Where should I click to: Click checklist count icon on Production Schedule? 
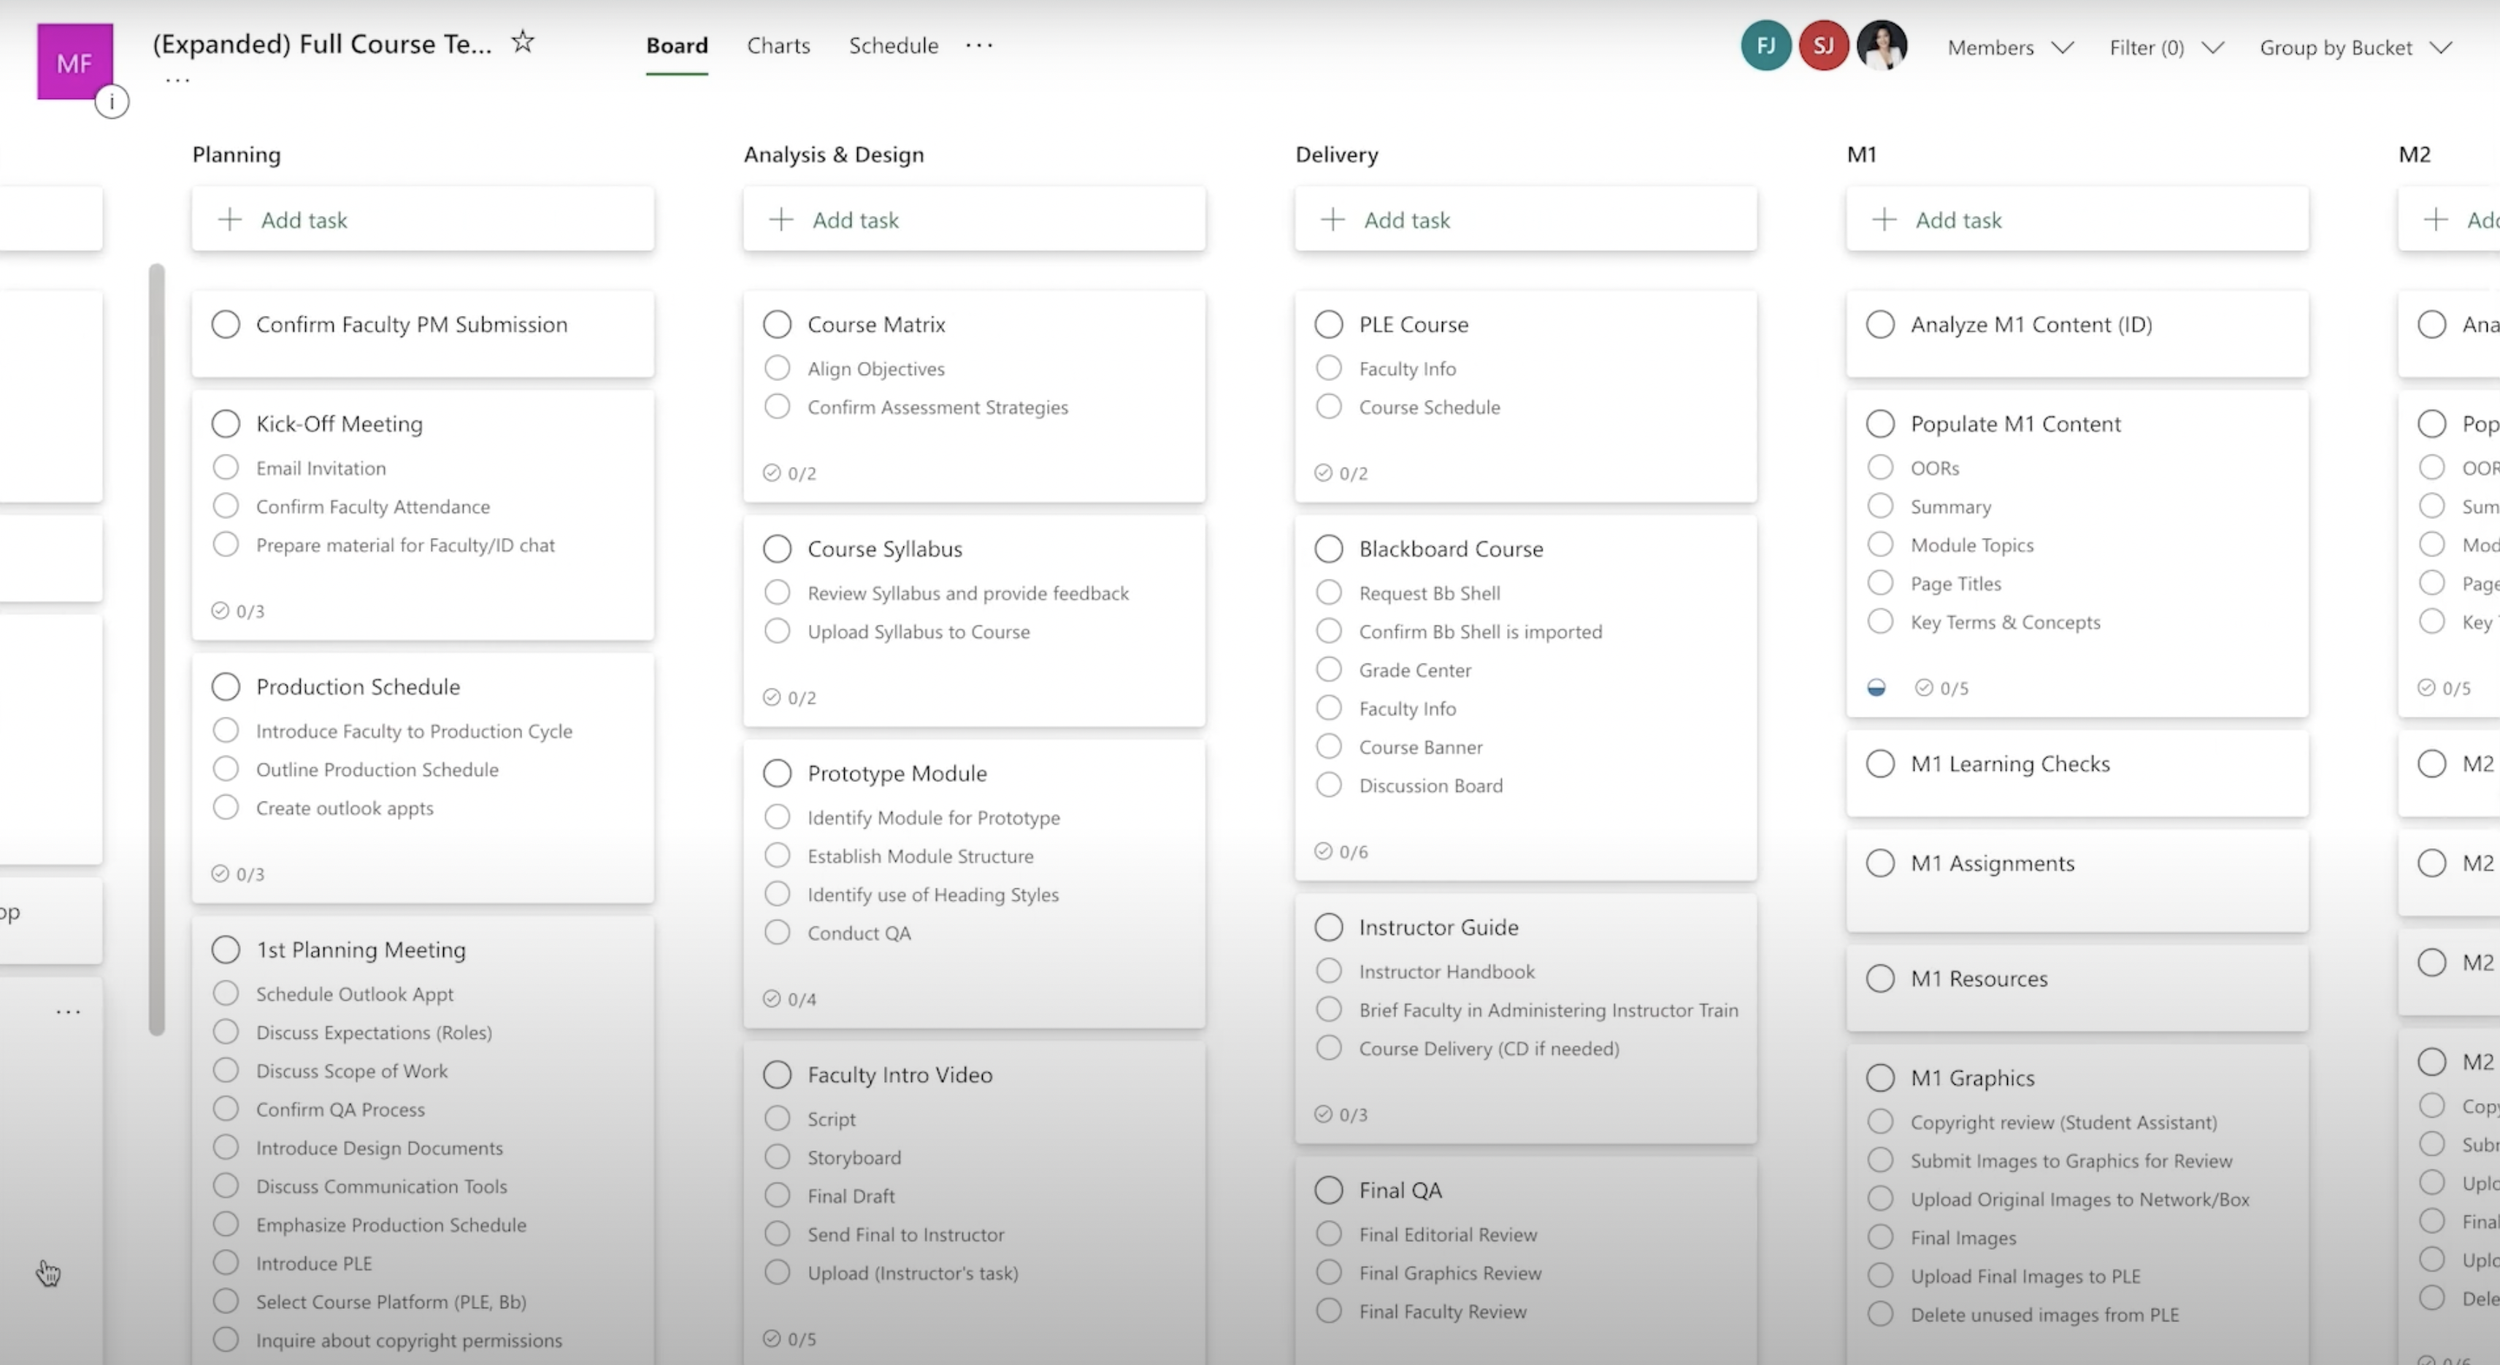point(220,873)
